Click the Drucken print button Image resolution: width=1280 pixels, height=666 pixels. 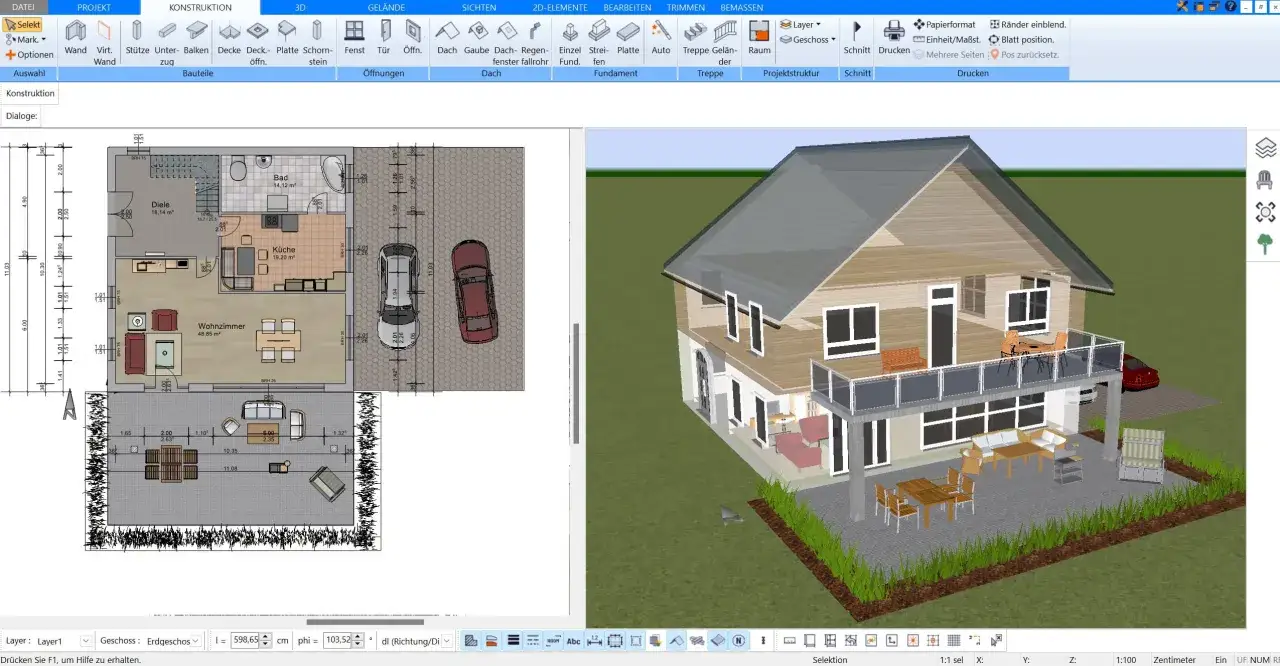(x=894, y=38)
